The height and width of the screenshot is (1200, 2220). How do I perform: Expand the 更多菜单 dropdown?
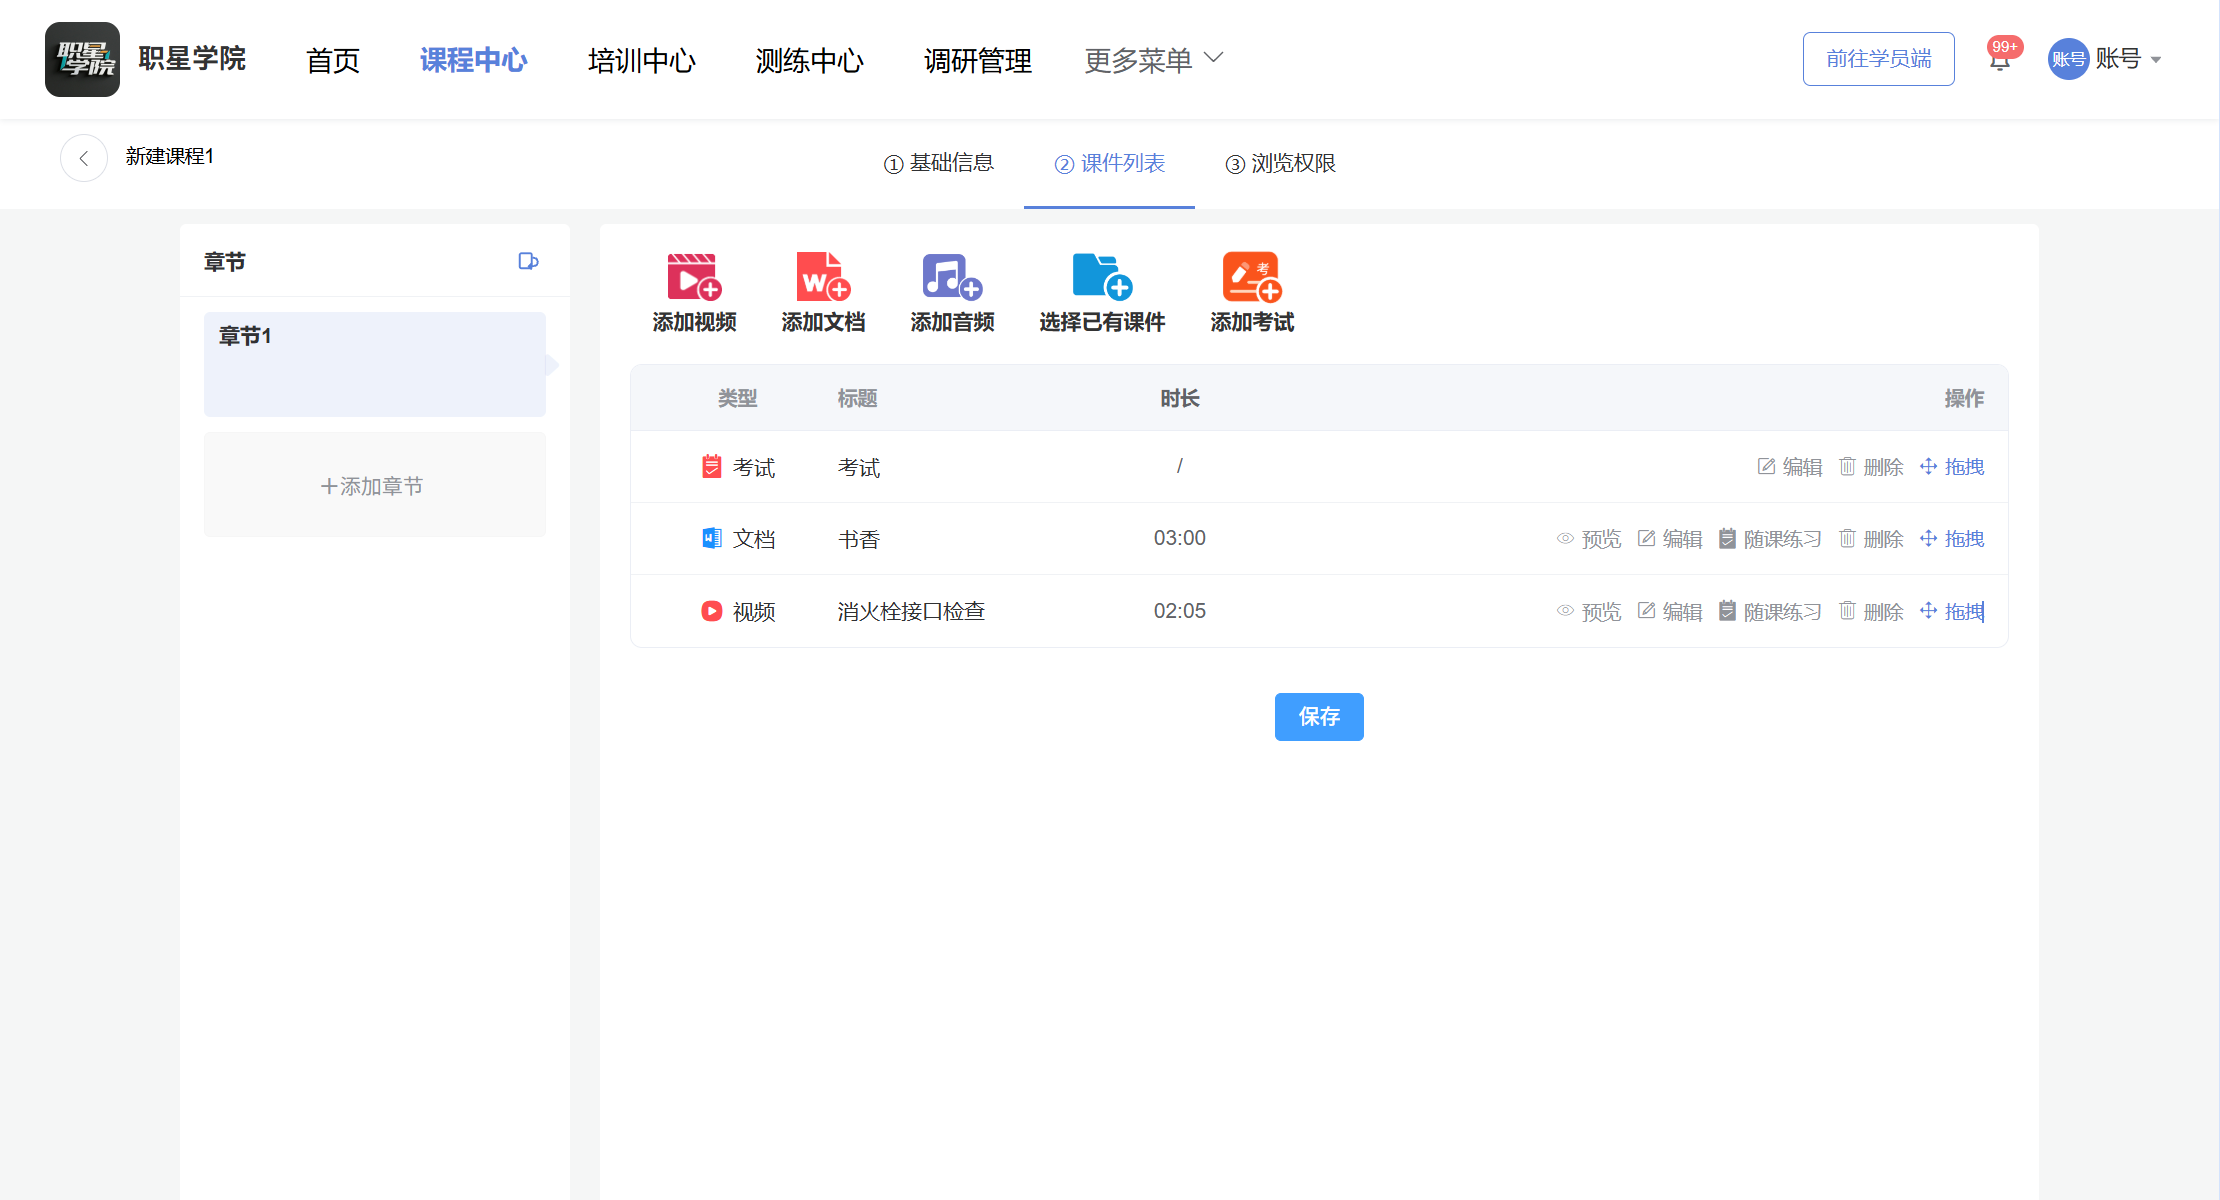(1153, 60)
